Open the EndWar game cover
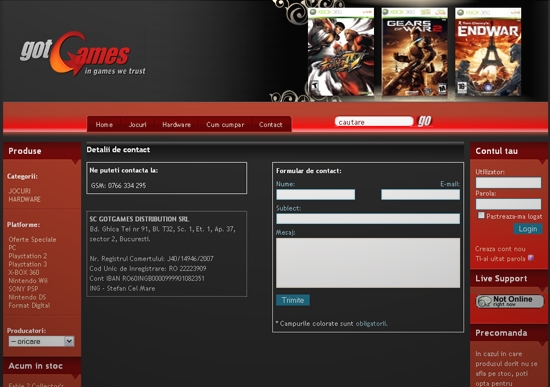Screen dimensions: 550x387 click(488, 52)
